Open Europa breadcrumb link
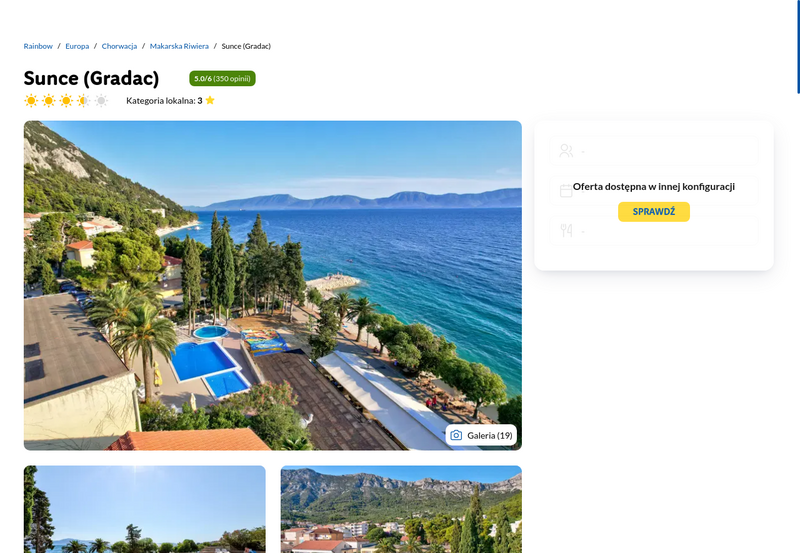 (77, 46)
